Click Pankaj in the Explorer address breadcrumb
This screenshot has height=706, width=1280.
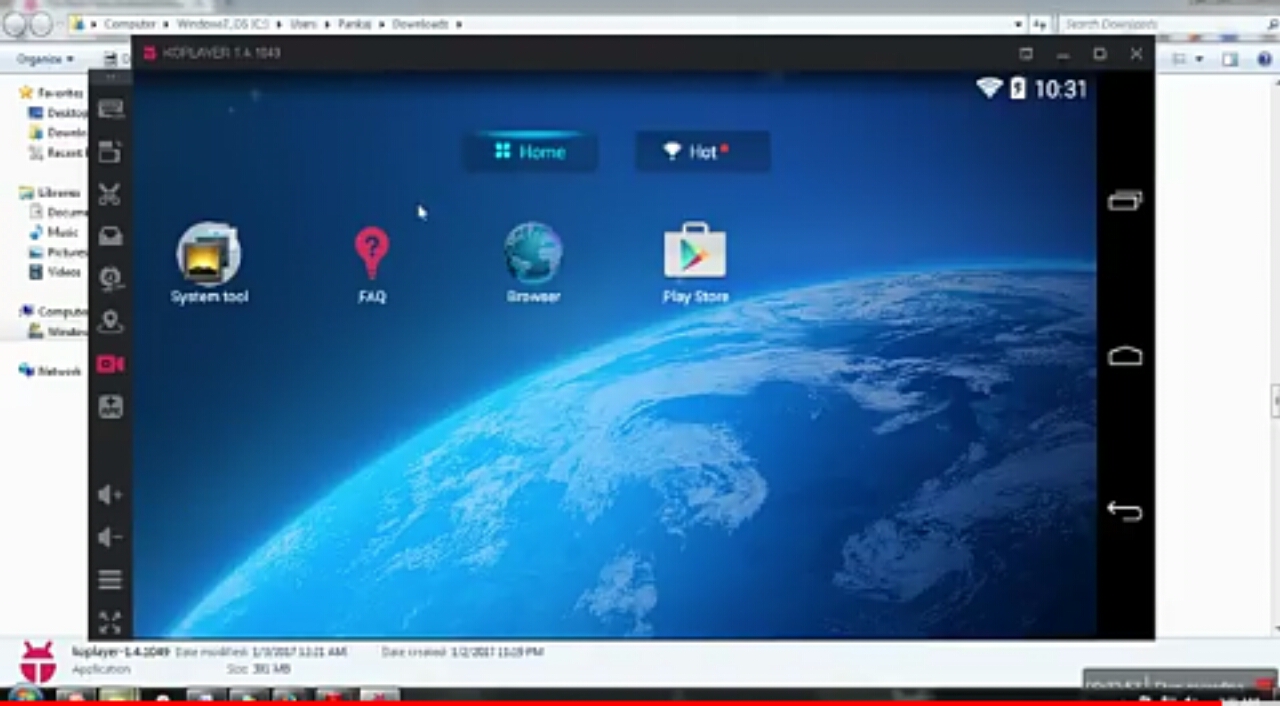point(354,23)
